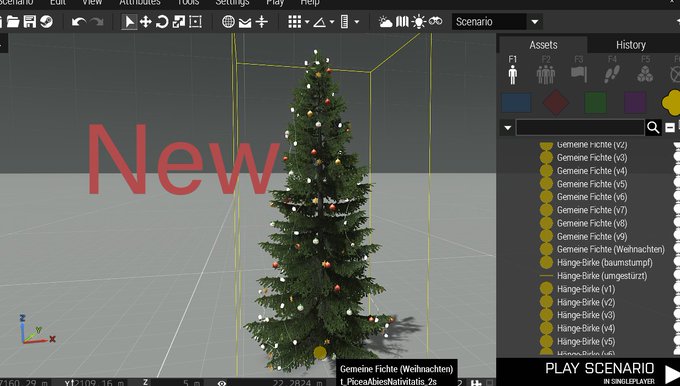Activate the Rotation widget
The height and width of the screenshot is (386, 680).
tap(162, 22)
